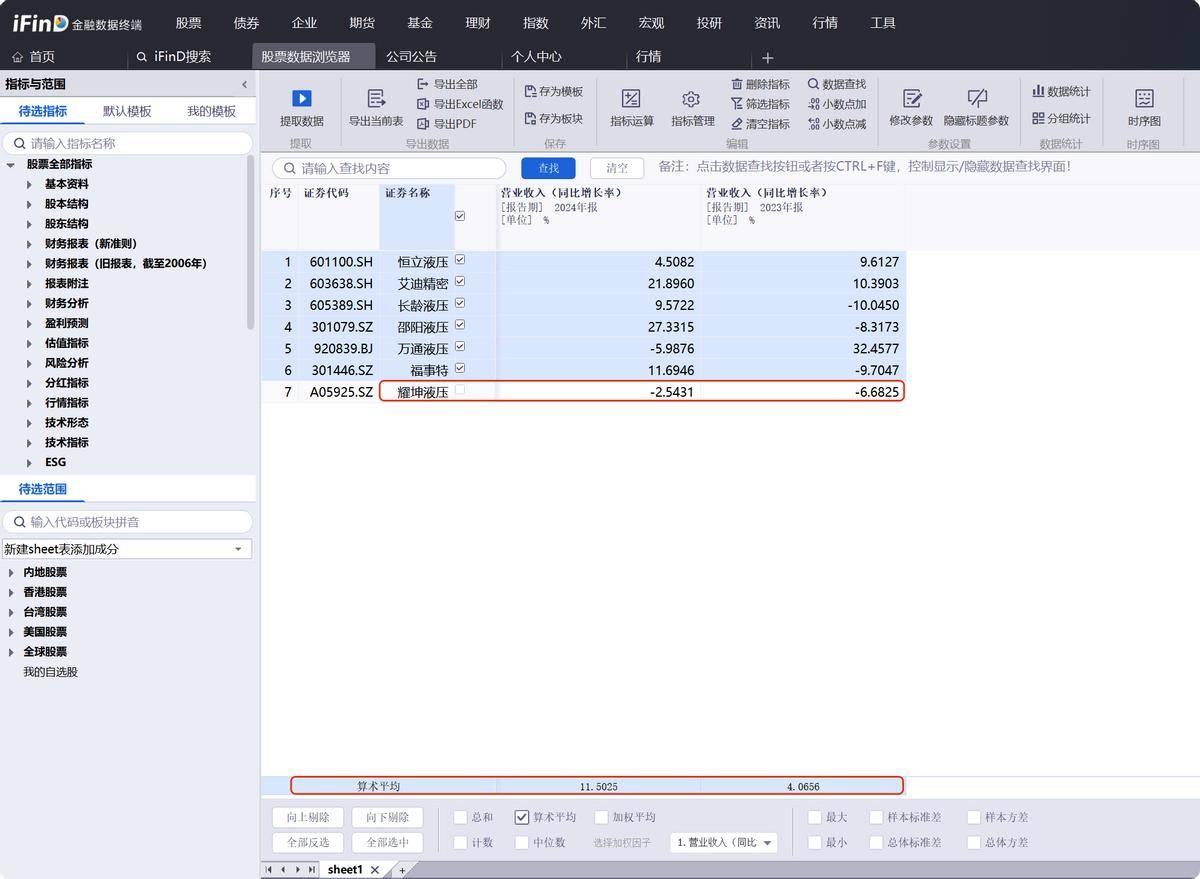Click the 导出当前表 export icon
1200x879 pixels.
tap(376, 99)
